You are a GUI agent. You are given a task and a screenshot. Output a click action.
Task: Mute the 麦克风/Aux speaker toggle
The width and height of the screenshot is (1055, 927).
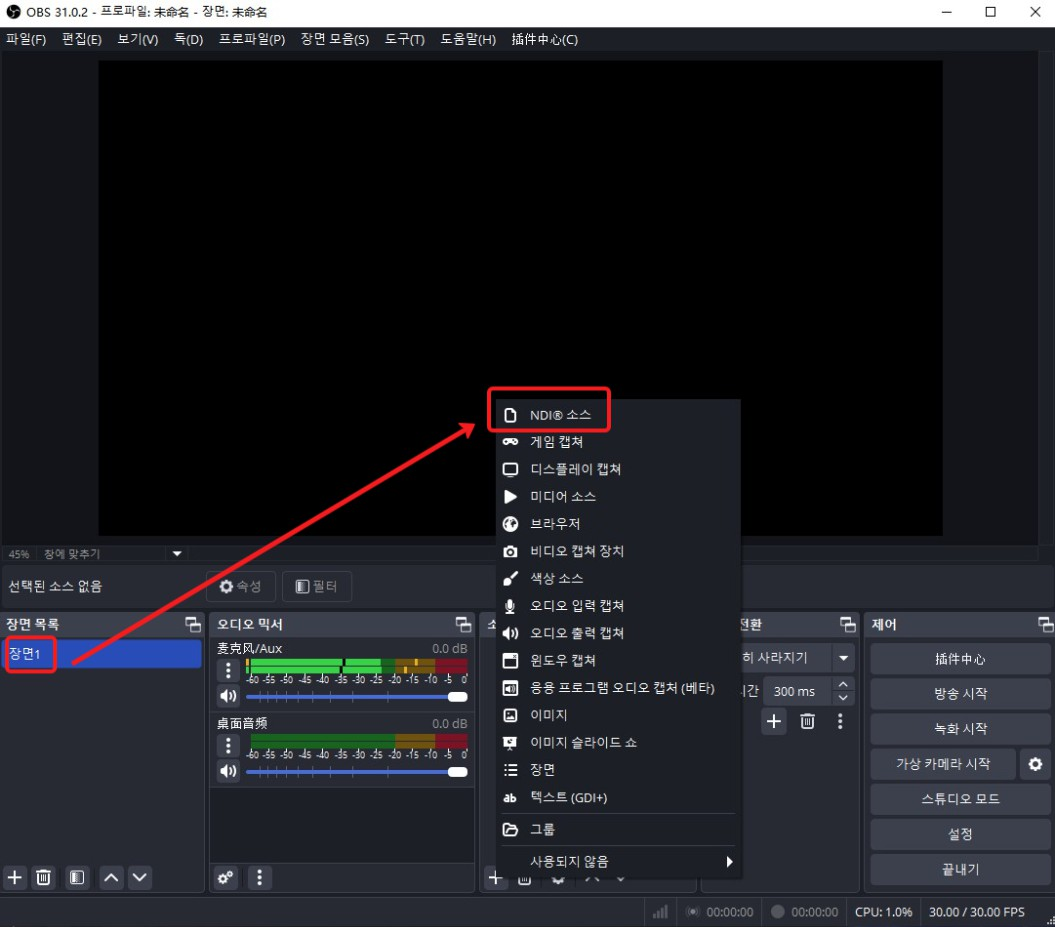(x=229, y=696)
